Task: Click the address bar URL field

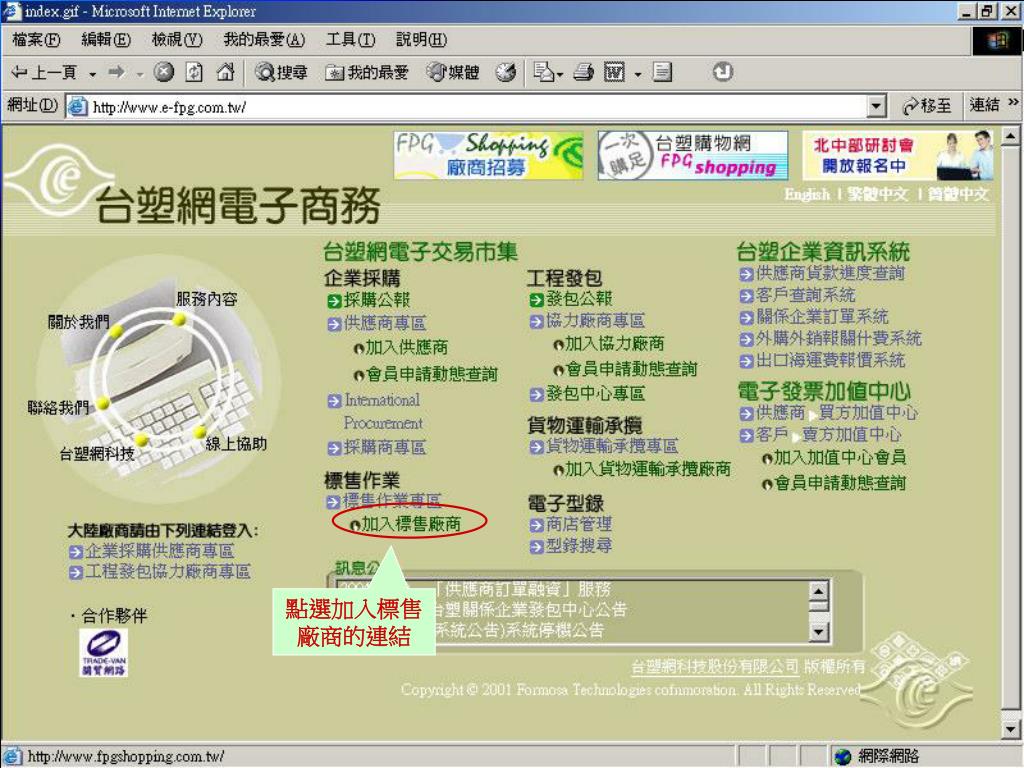Action: tap(477, 106)
